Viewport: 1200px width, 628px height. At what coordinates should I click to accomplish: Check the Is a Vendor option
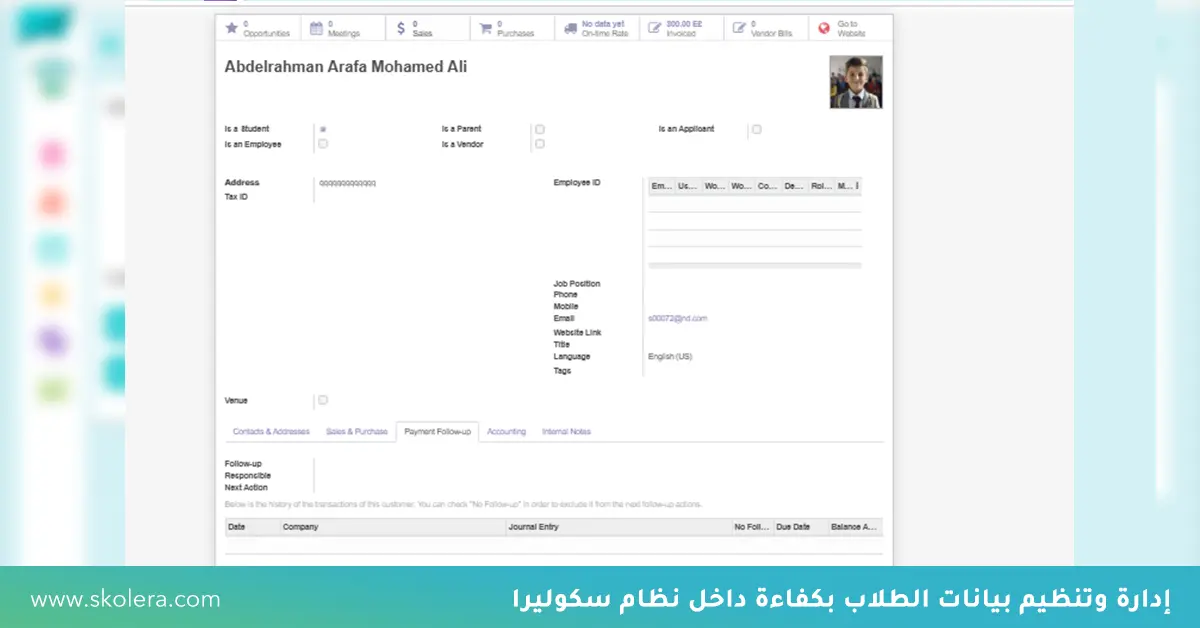click(x=539, y=143)
